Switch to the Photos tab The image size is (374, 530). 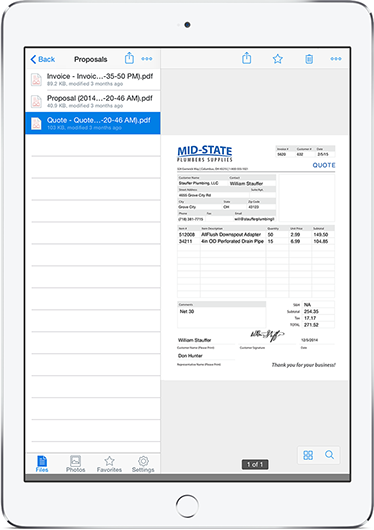pyautogui.click(x=75, y=463)
